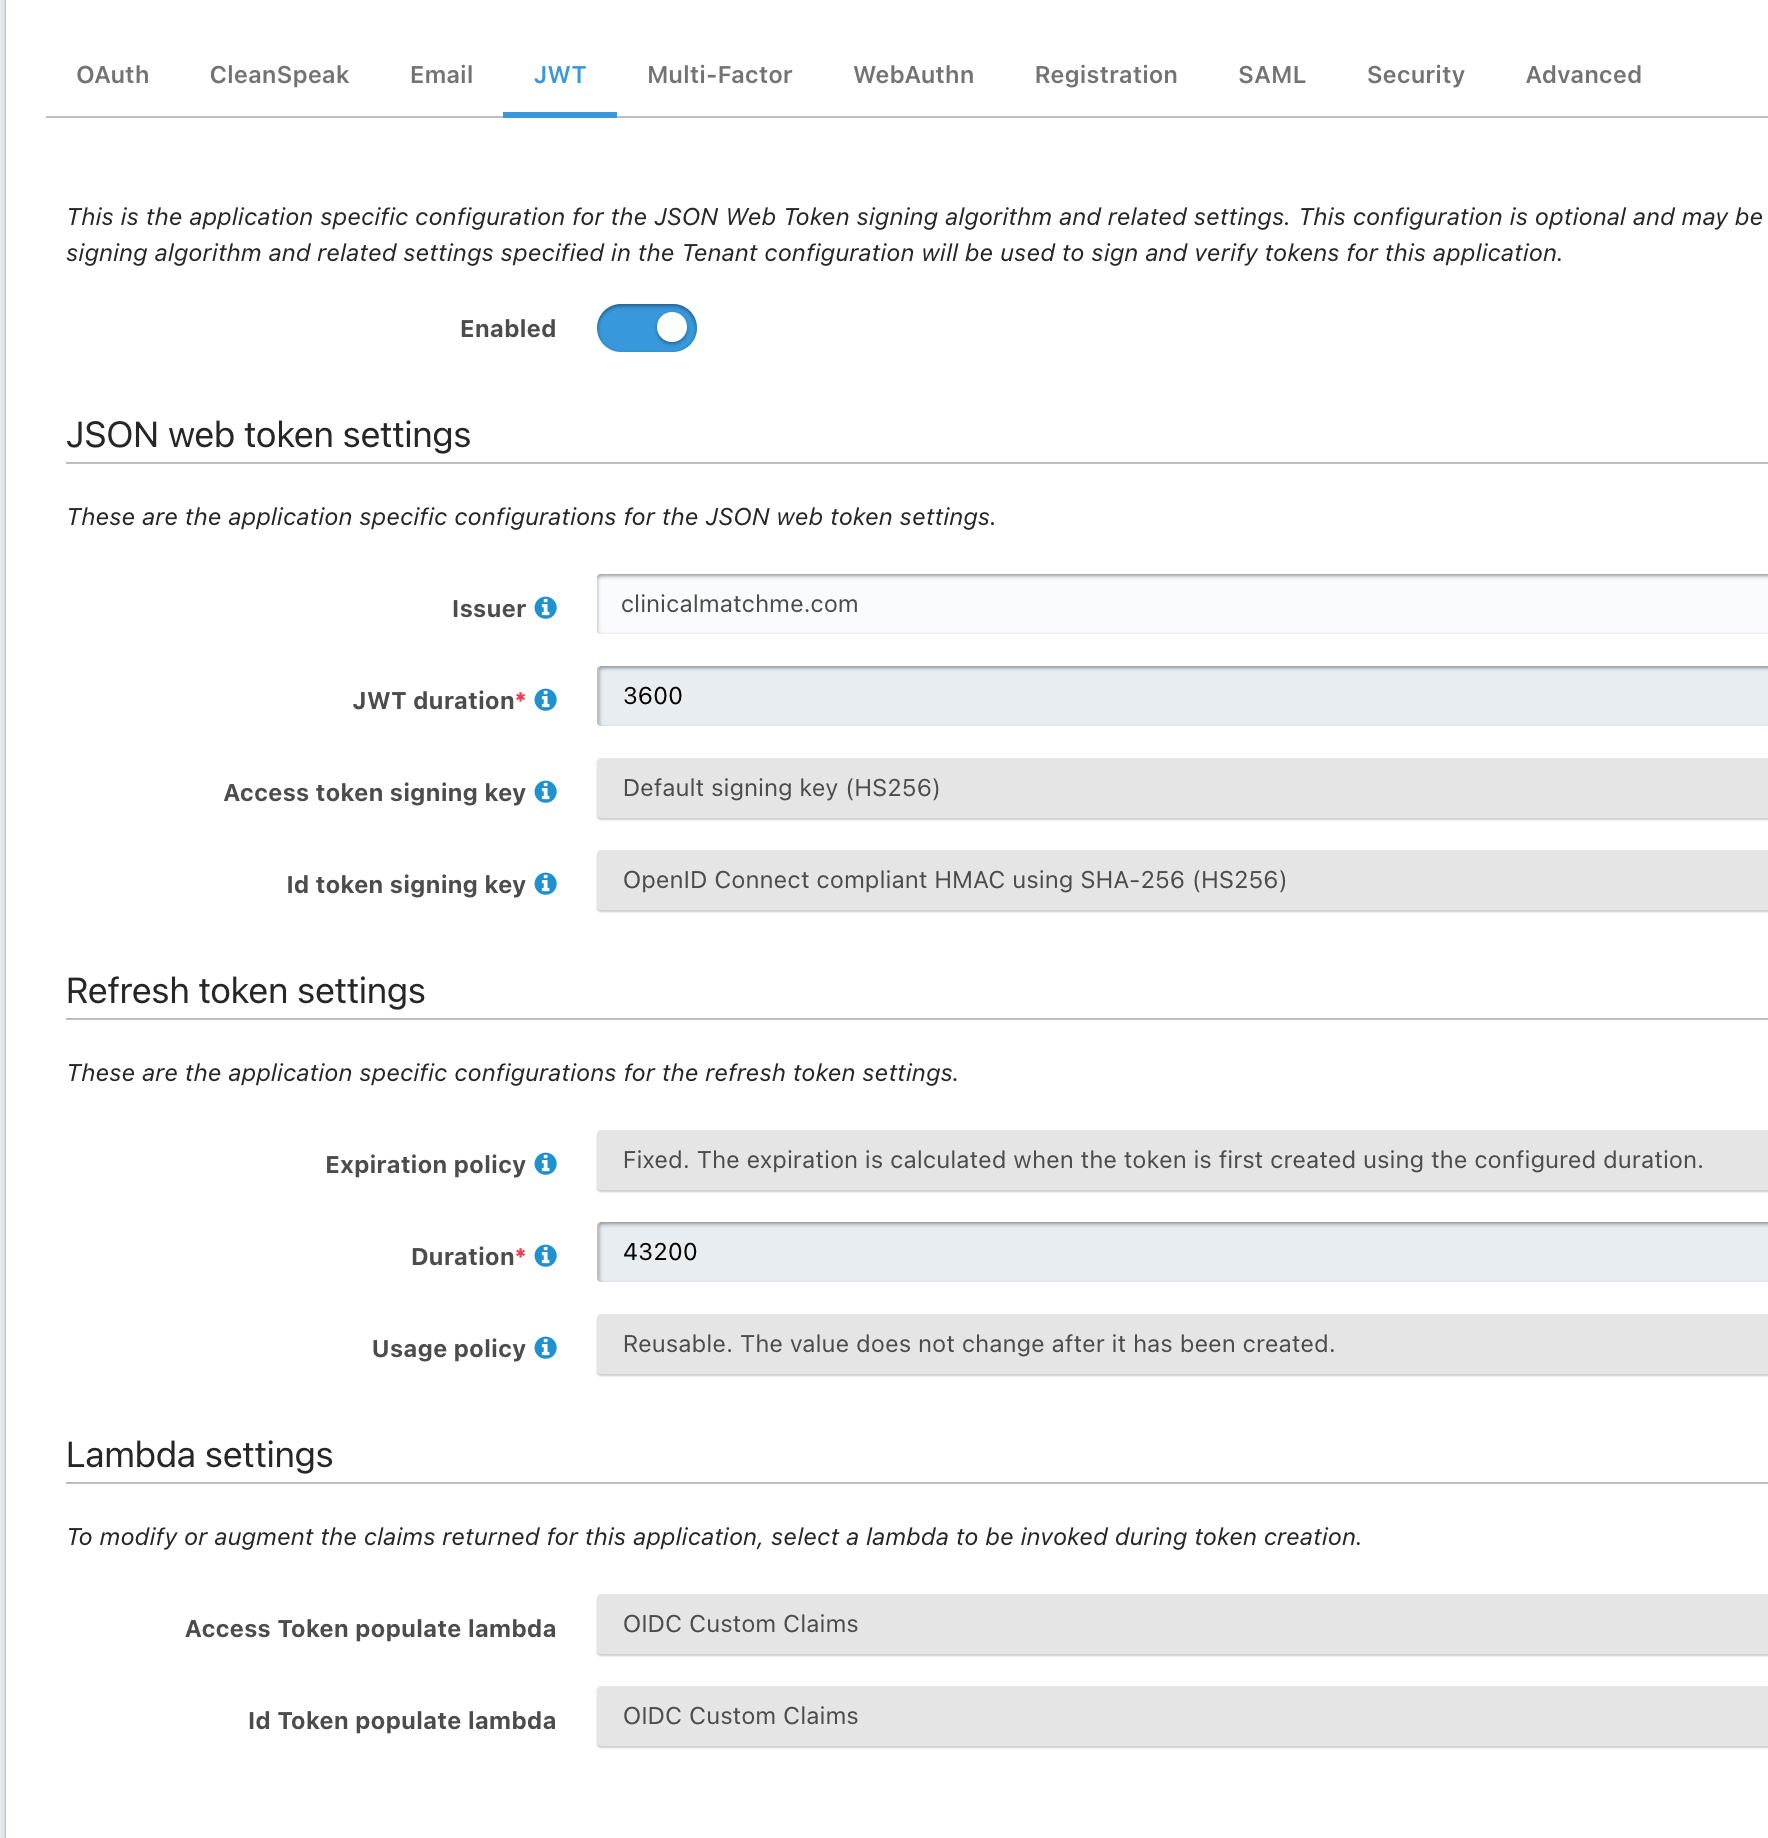
Task: Click the info icon next to Issuer
Action: click(545, 608)
